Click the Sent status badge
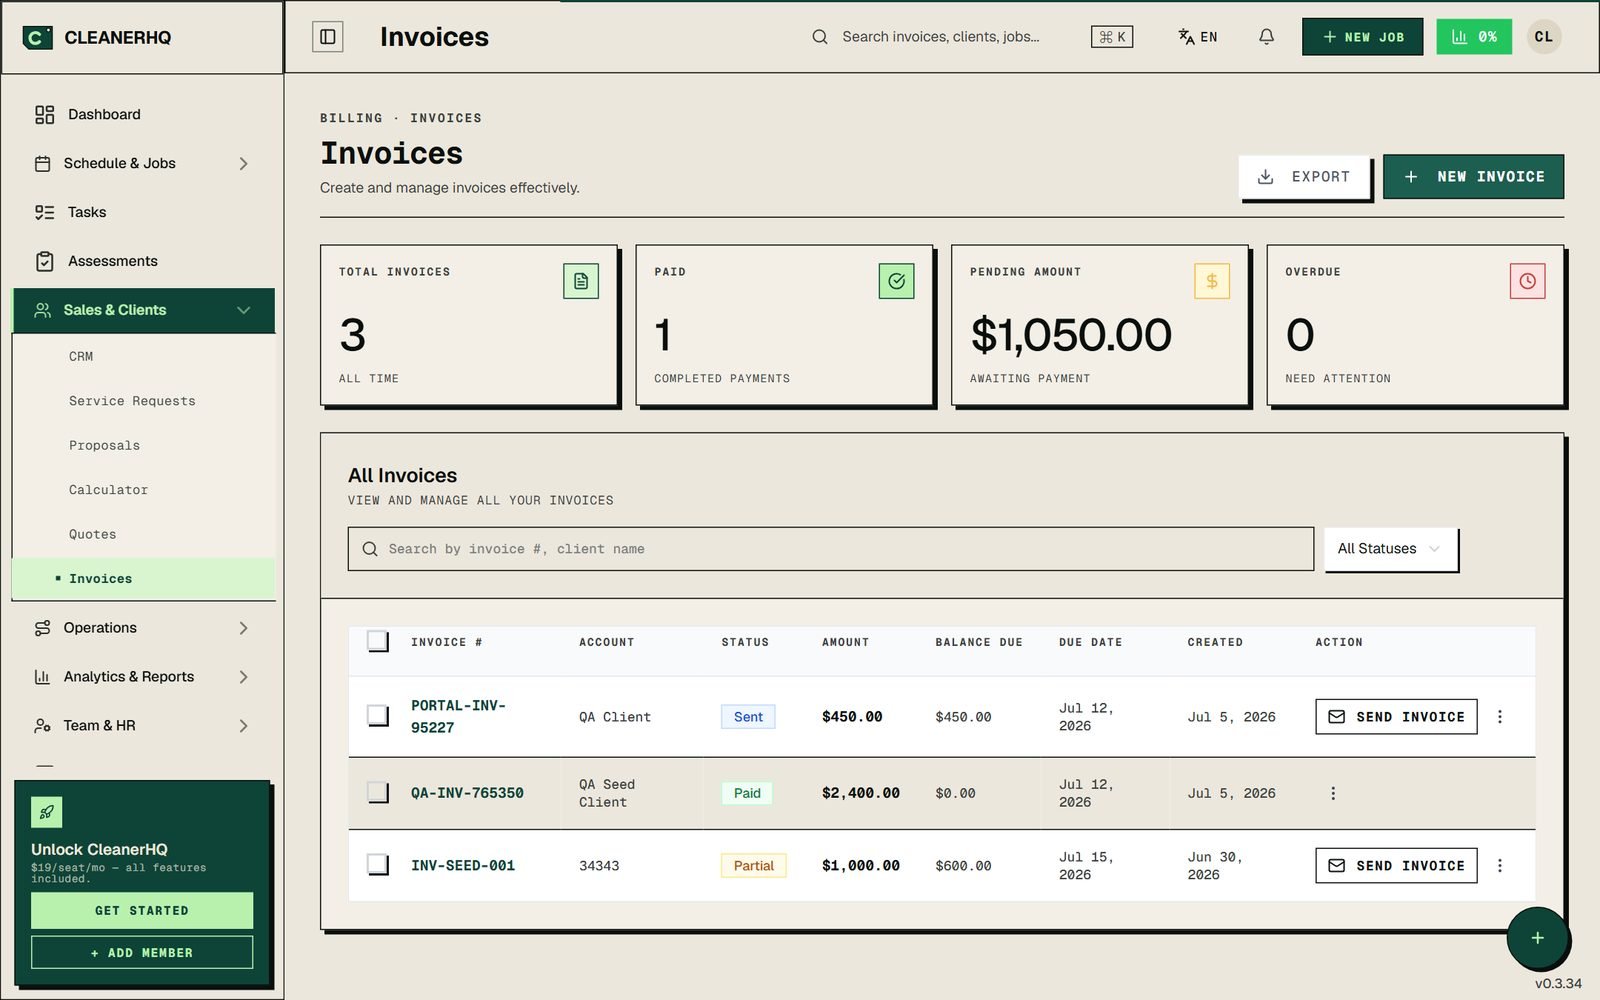This screenshot has height=1000, width=1600. [748, 717]
